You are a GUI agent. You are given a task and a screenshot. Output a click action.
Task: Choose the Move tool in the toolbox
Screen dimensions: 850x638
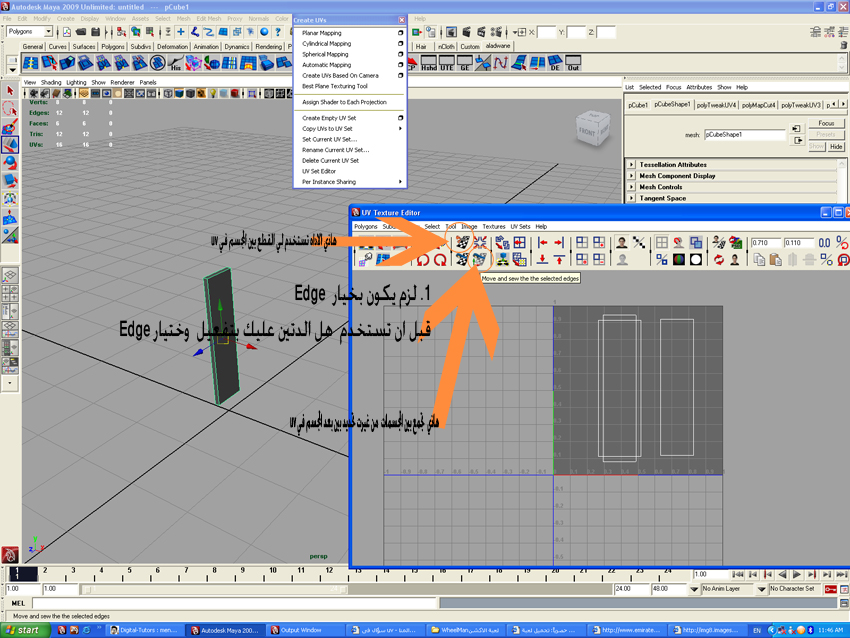click(10, 144)
